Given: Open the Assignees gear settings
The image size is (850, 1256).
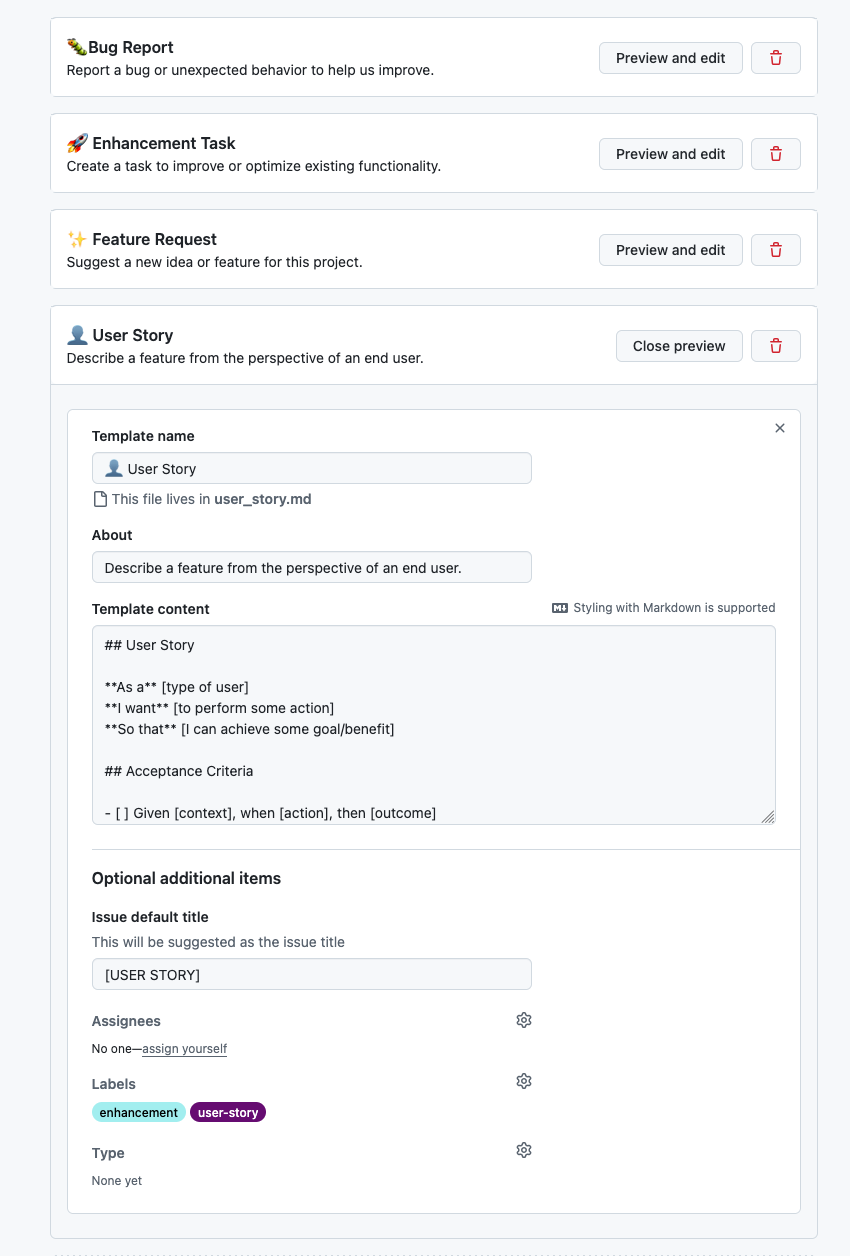Looking at the screenshot, I should 524,1020.
